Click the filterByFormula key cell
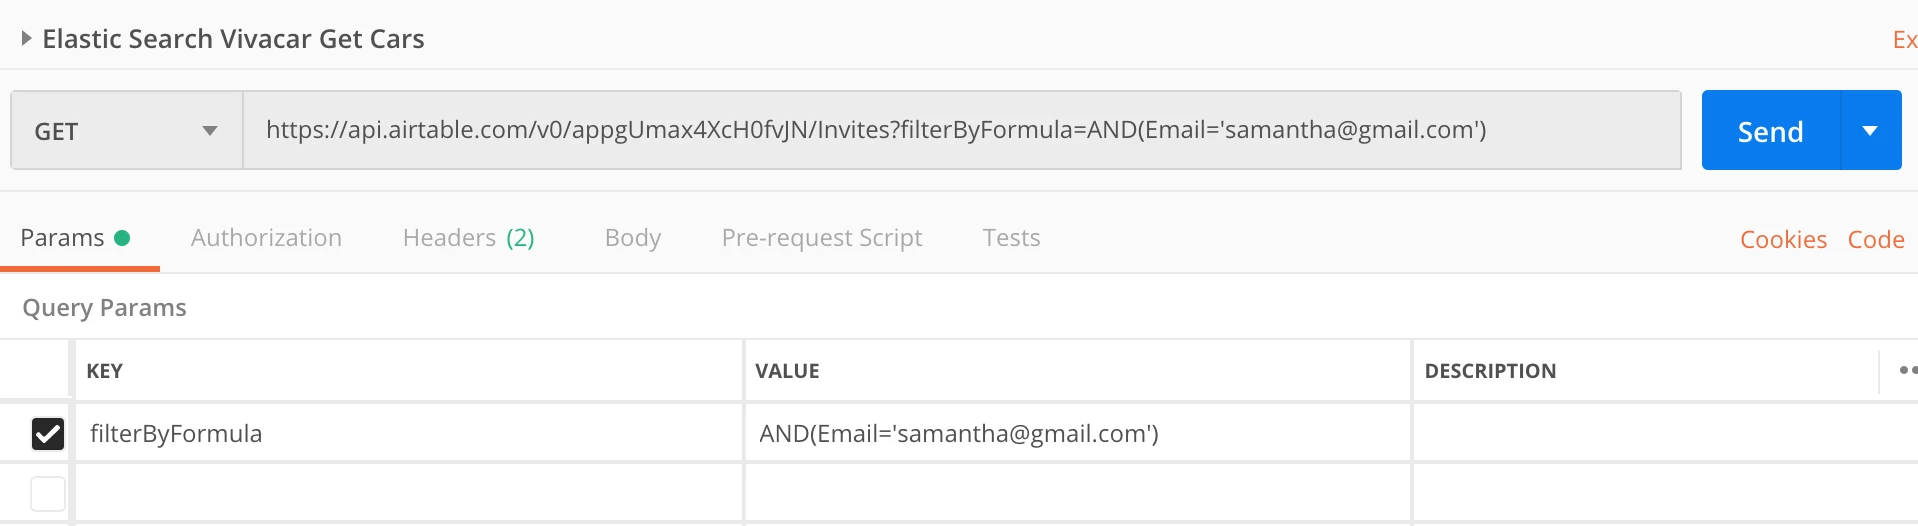The width and height of the screenshot is (1918, 526). [x=408, y=434]
